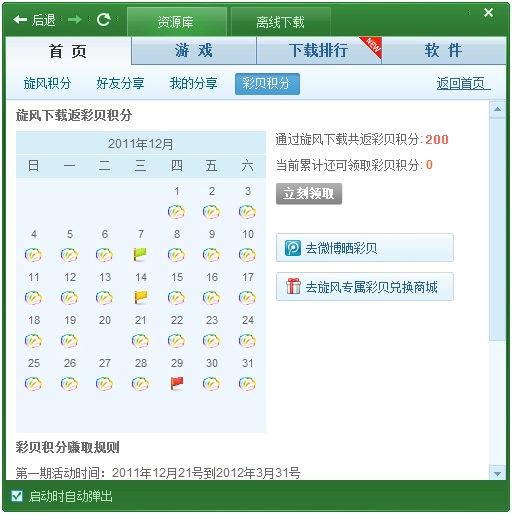Open the 首页 tab
Image resolution: width=512 pixels, height=514 pixels.
(x=68, y=51)
